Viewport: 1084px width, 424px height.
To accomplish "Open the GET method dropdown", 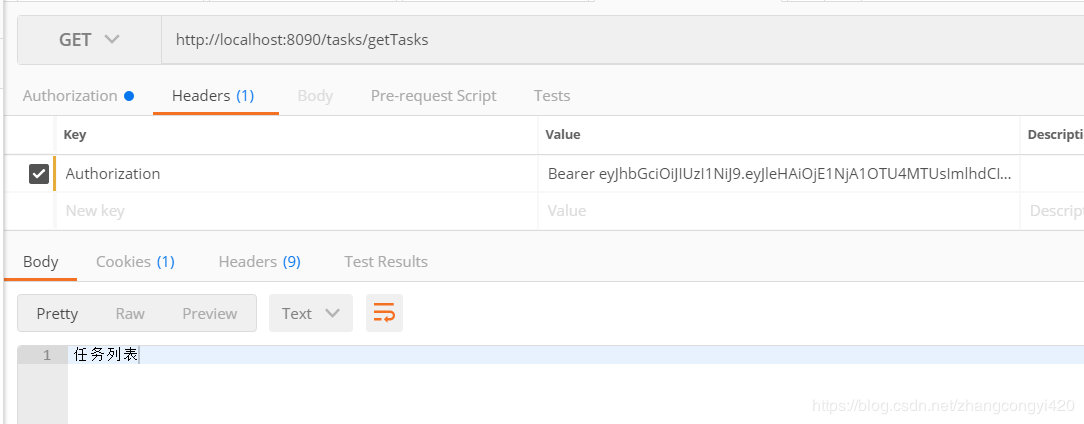I will (89, 40).
